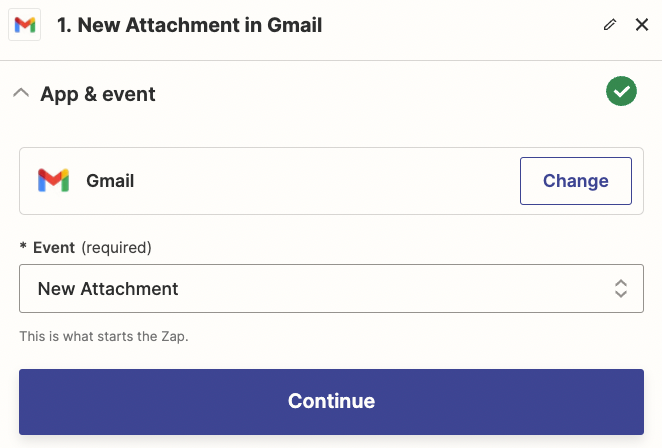
Task: Click the required asterisk beside Event
Action: click(x=23, y=247)
